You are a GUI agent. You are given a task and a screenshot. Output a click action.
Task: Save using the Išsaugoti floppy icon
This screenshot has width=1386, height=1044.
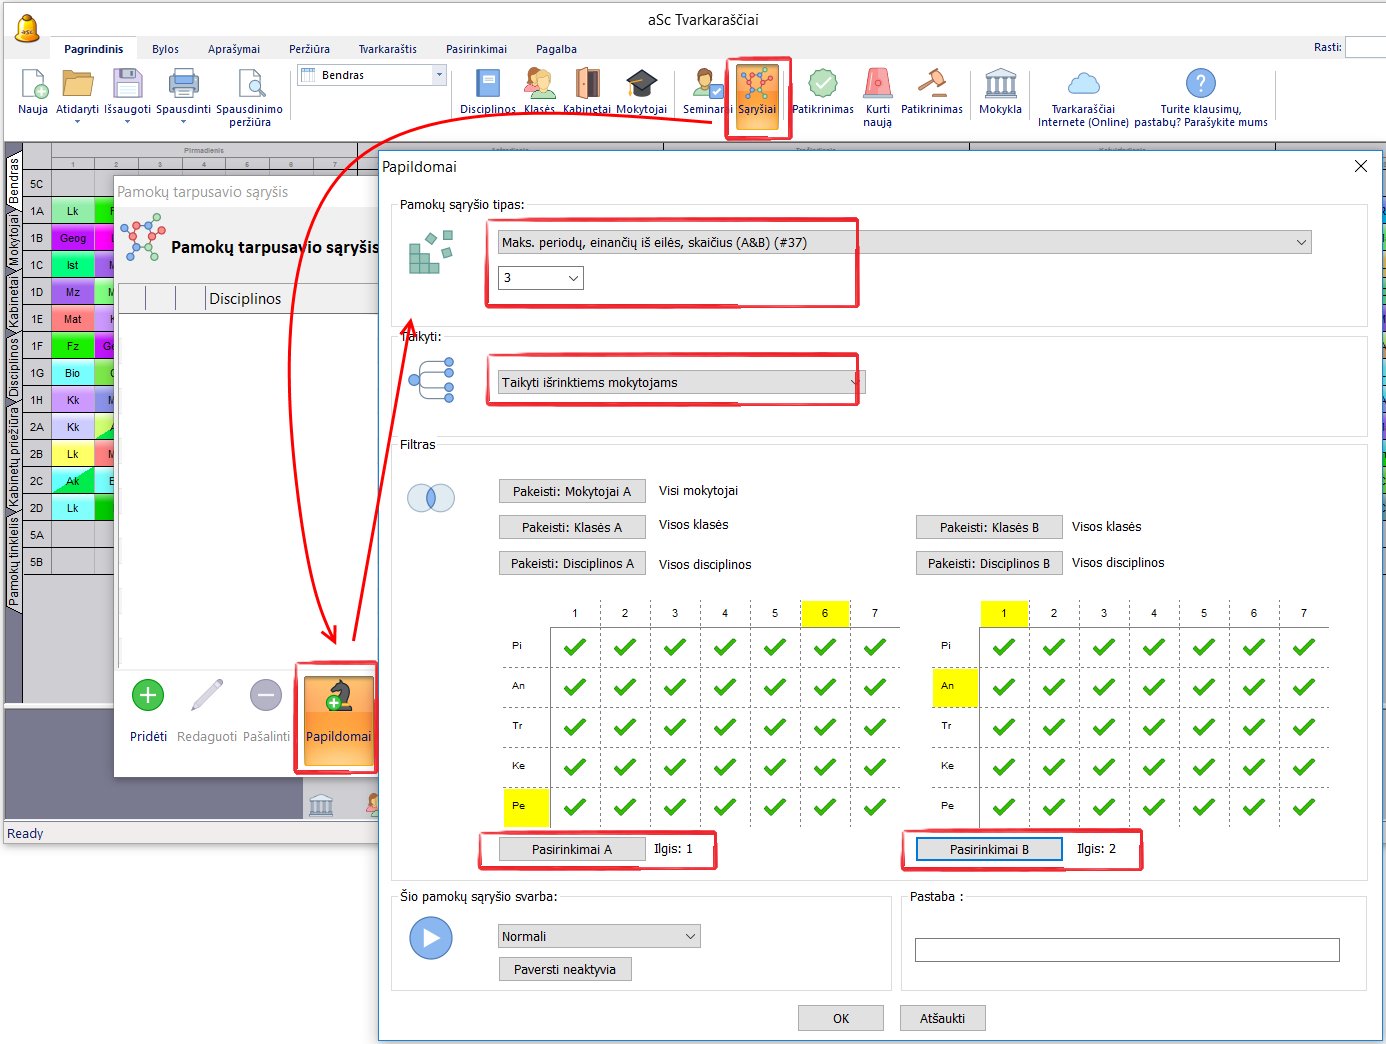pyautogui.click(x=127, y=85)
